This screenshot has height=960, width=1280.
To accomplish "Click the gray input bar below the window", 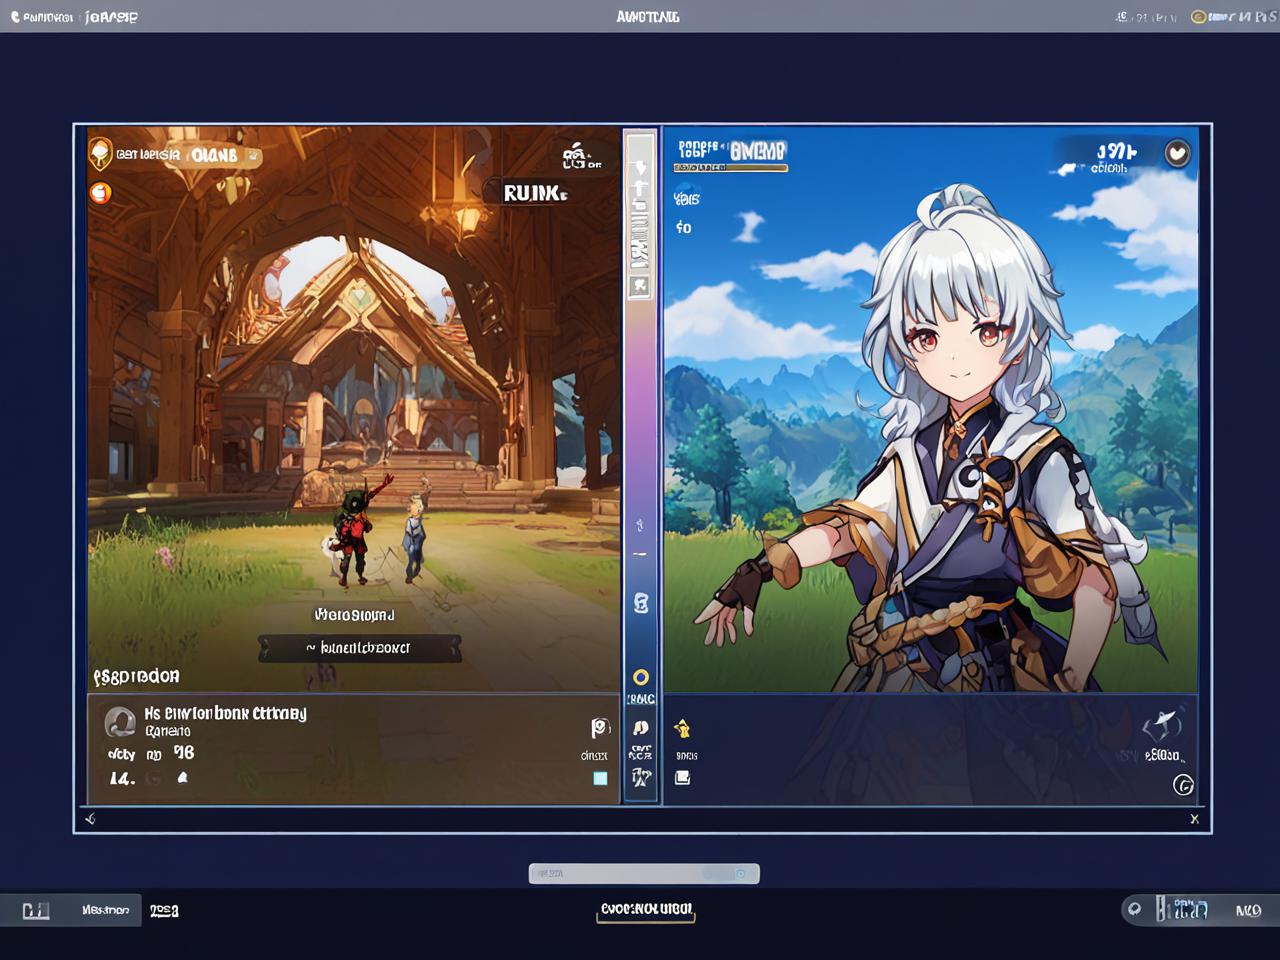I will pos(644,874).
